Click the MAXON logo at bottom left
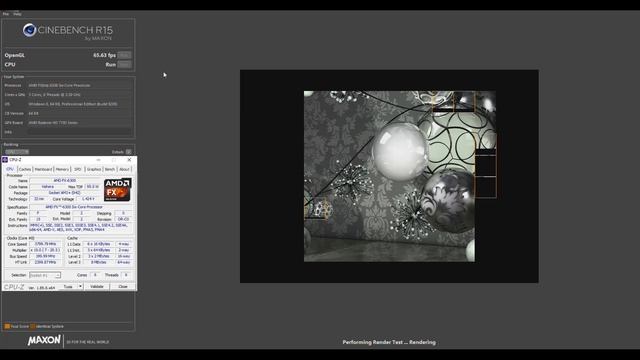The height and width of the screenshot is (360, 640). click(x=44, y=340)
